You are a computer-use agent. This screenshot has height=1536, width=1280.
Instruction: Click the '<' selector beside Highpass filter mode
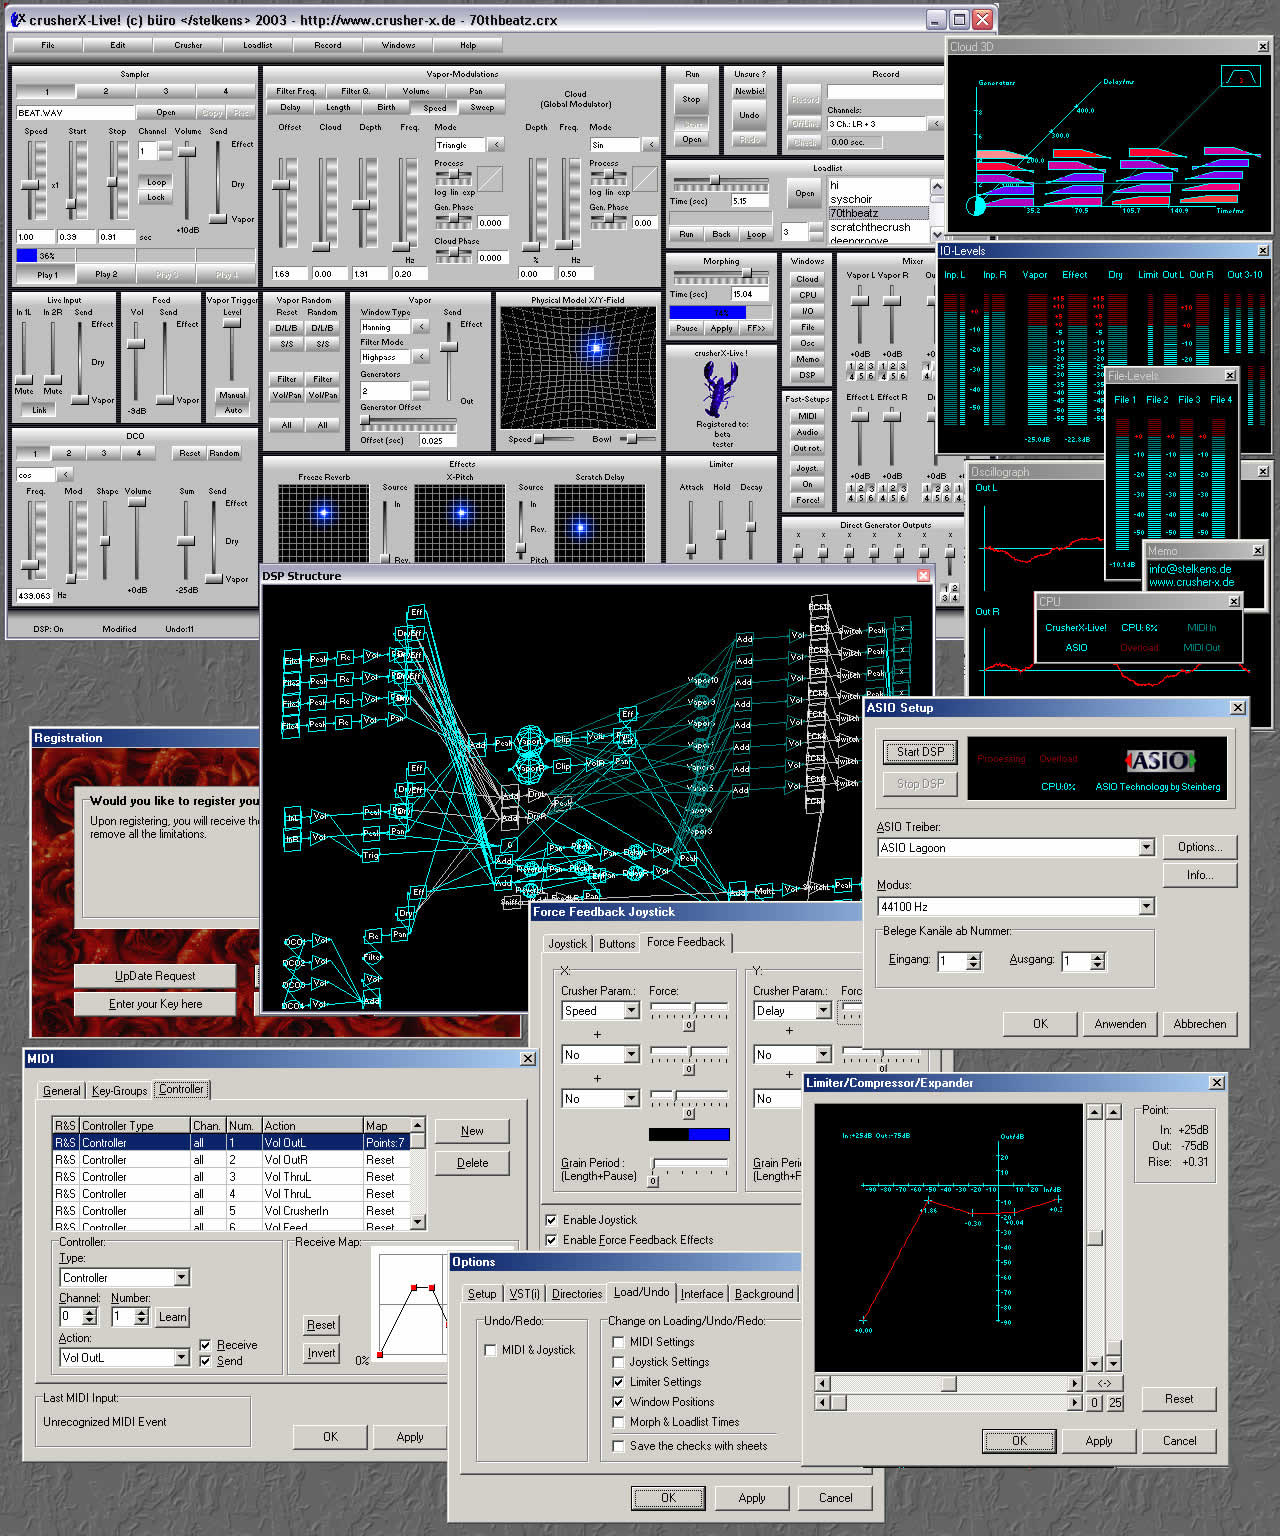tap(421, 357)
